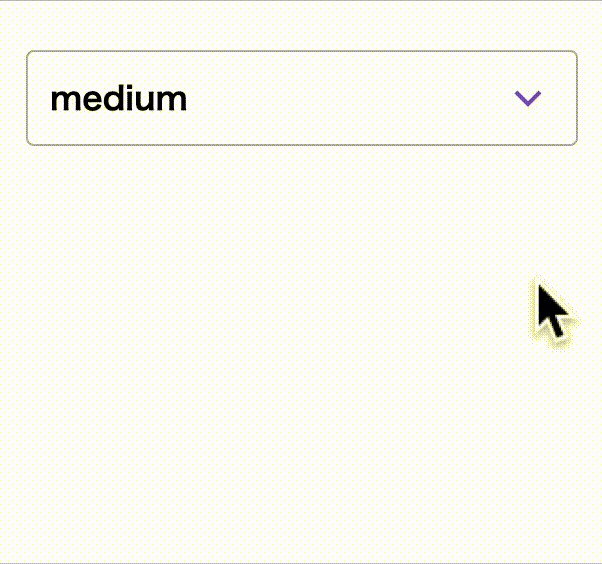Viewport: 602px width, 564px height.
Task: Select the combo box showing medium
Action: pos(301,98)
